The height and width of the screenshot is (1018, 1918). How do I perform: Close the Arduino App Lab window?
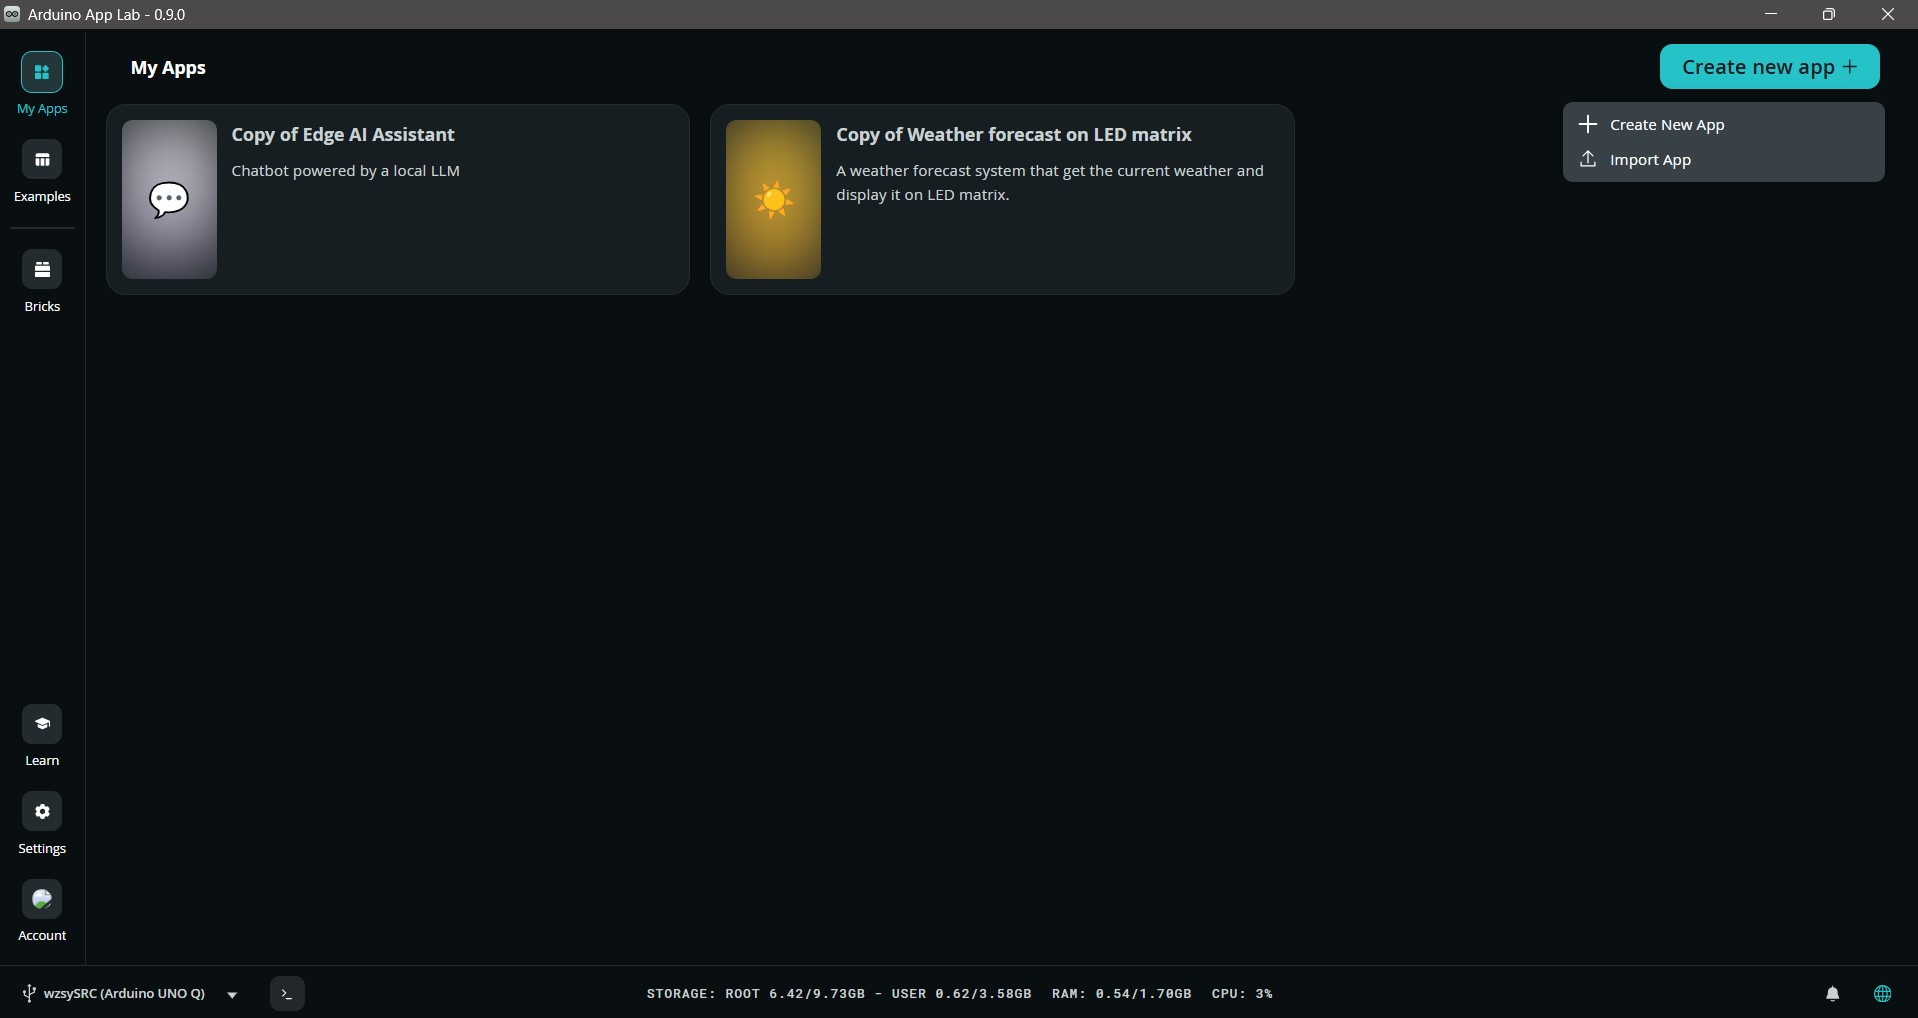(1888, 14)
